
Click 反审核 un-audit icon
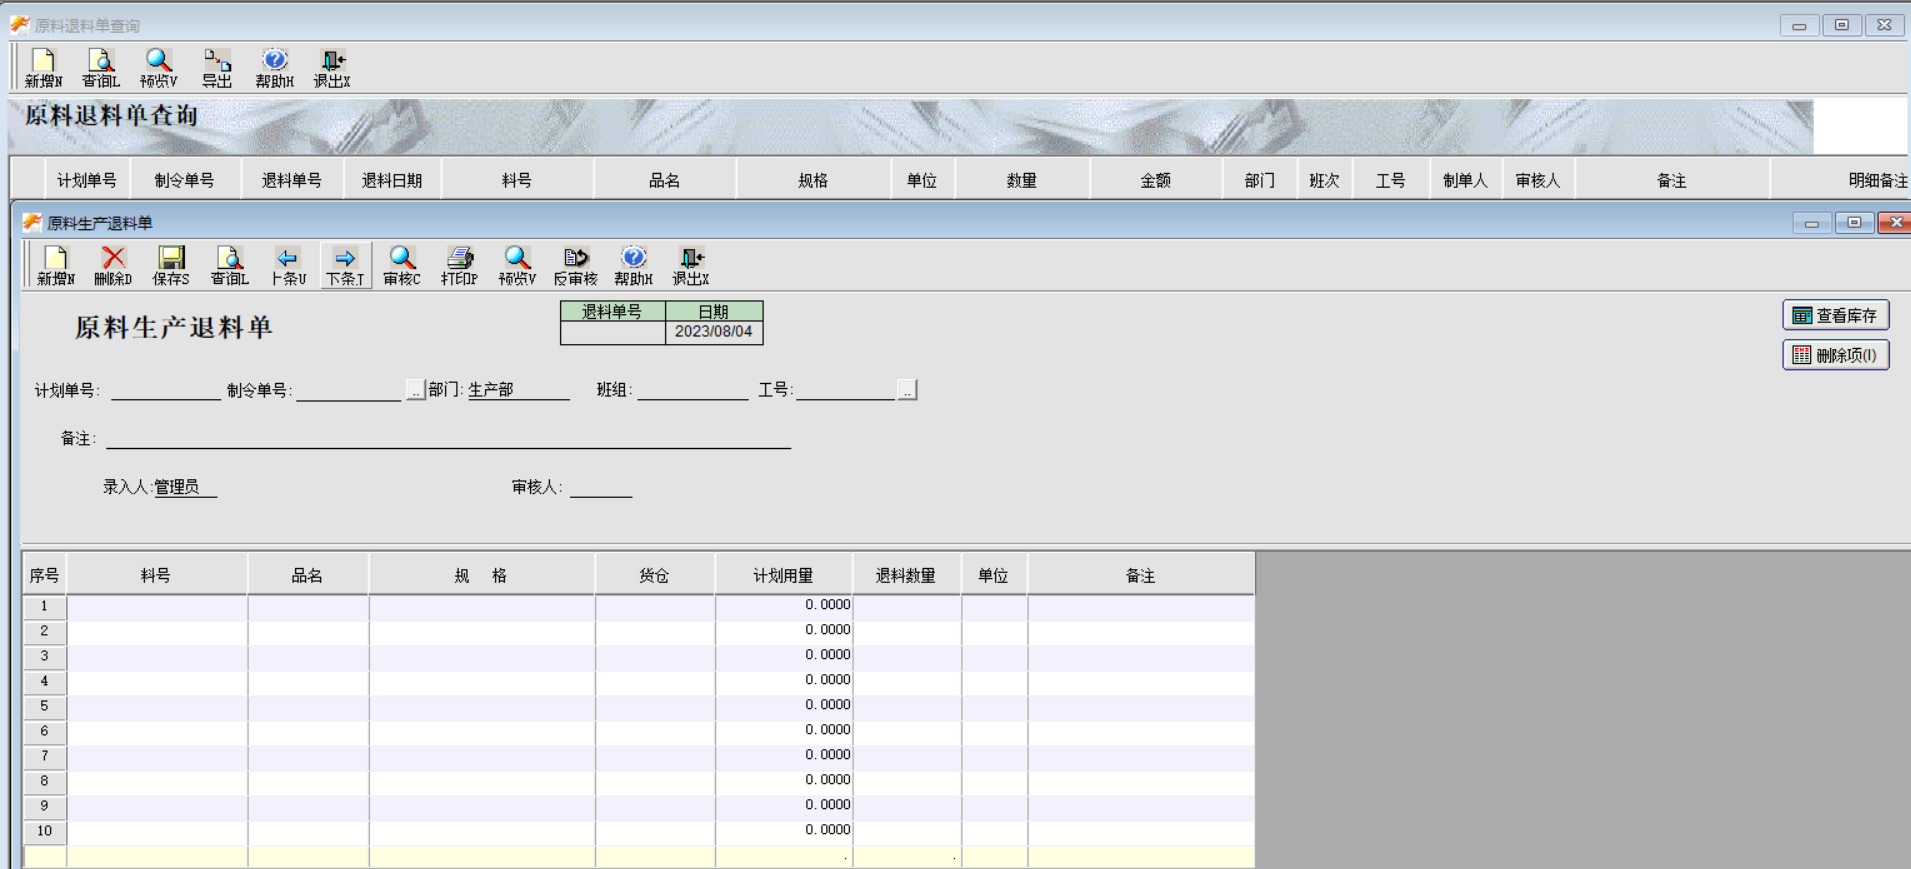click(x=575, y=266)
